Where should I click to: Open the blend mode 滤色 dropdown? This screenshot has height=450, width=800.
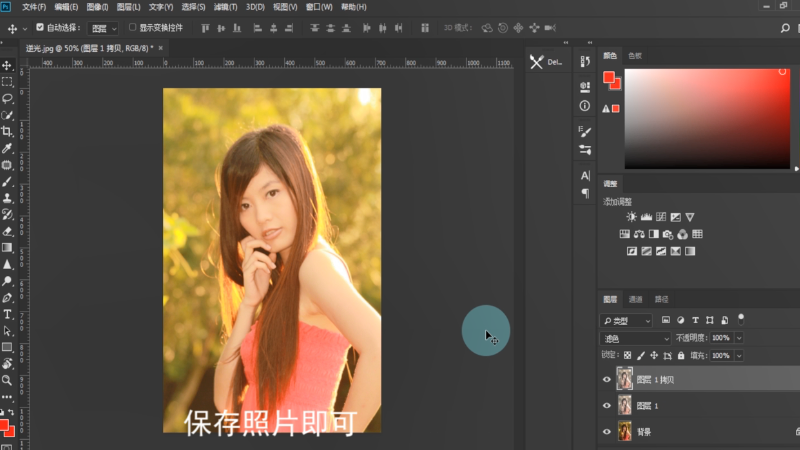[x=635, y=338]
